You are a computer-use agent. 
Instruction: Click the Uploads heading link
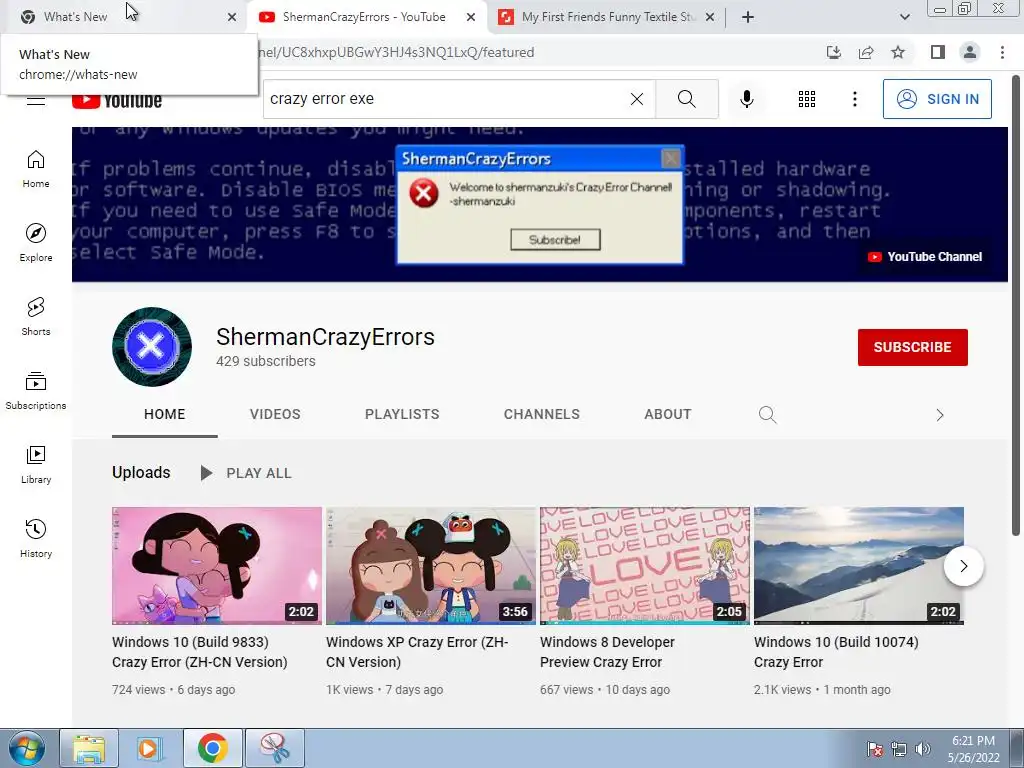141,472
